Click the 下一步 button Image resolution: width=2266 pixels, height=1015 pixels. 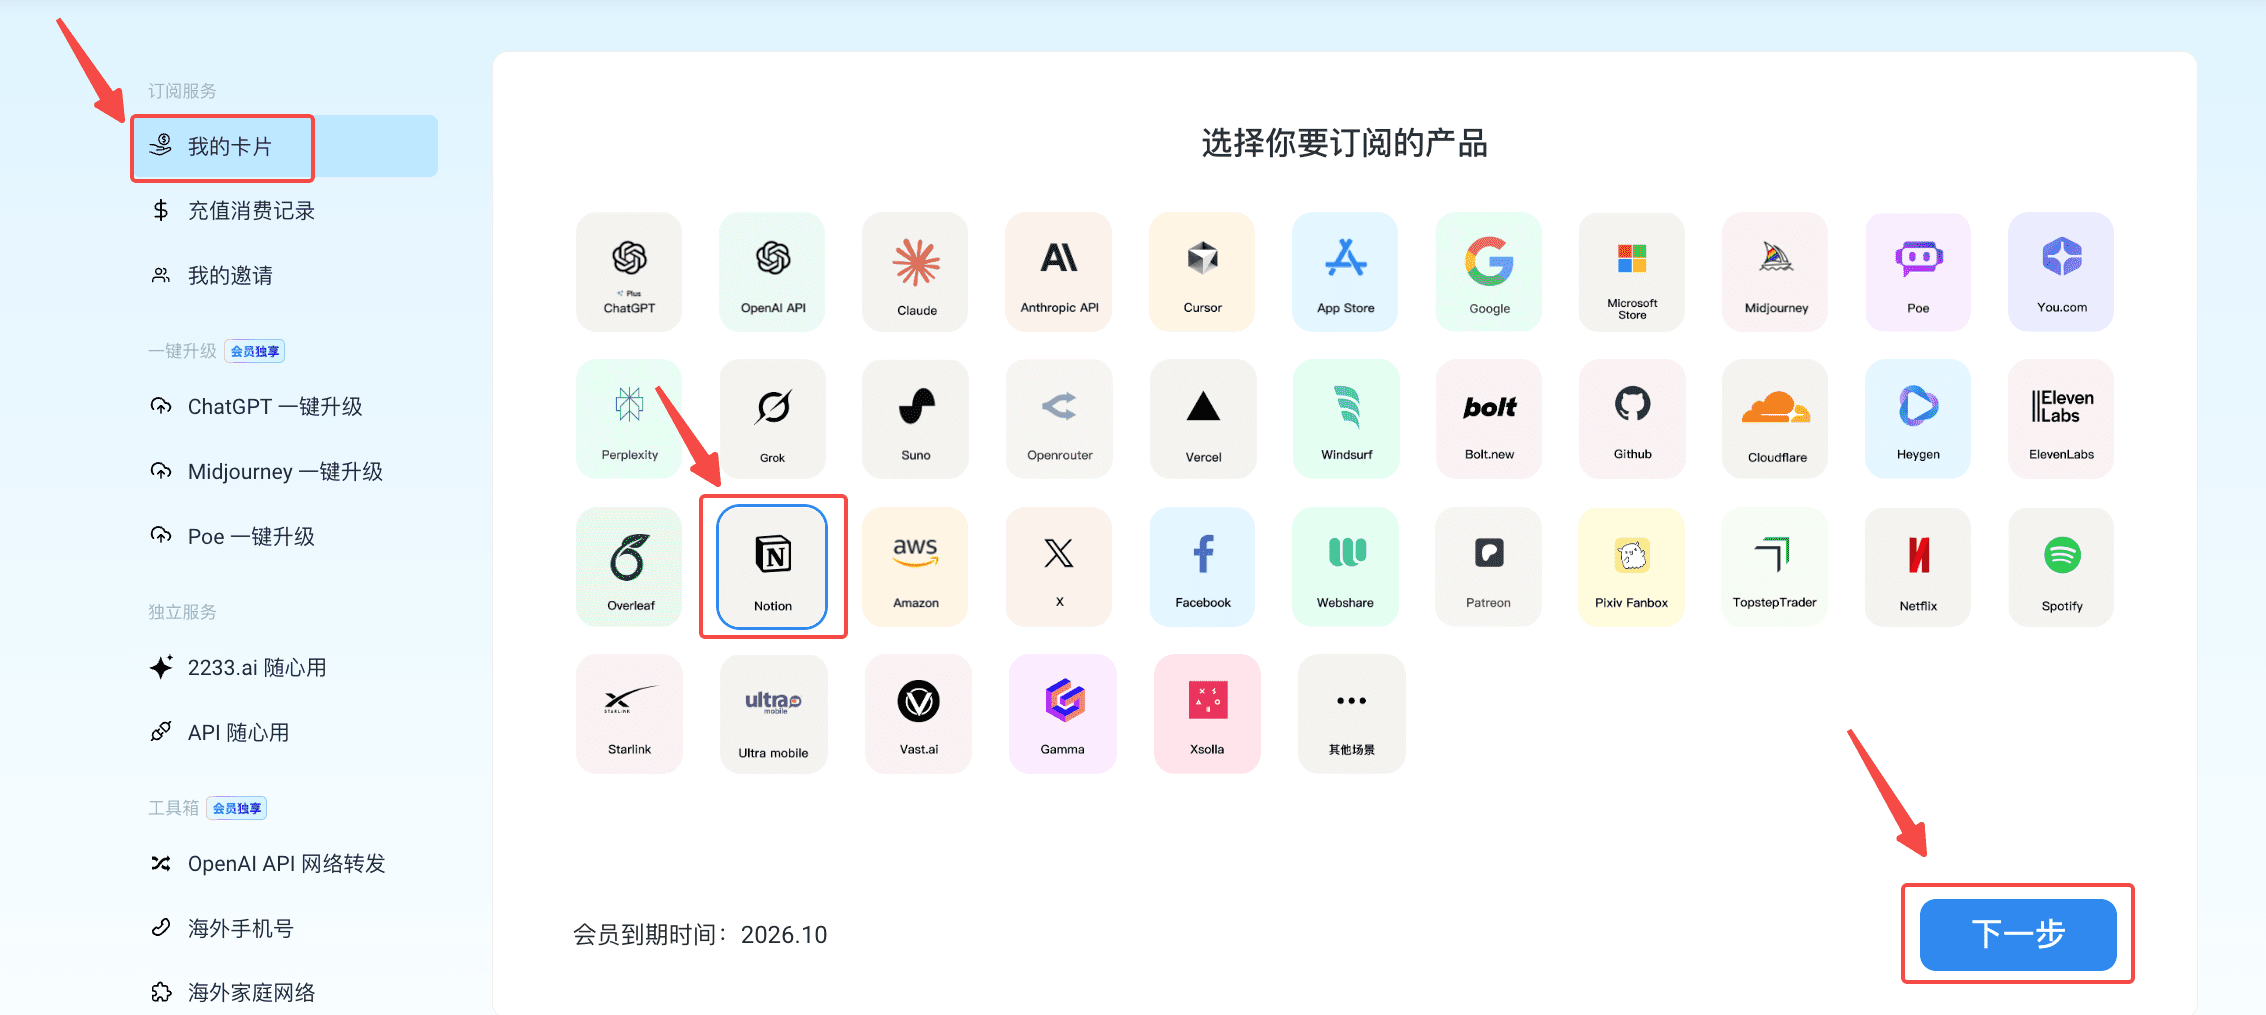(2018, 934)
